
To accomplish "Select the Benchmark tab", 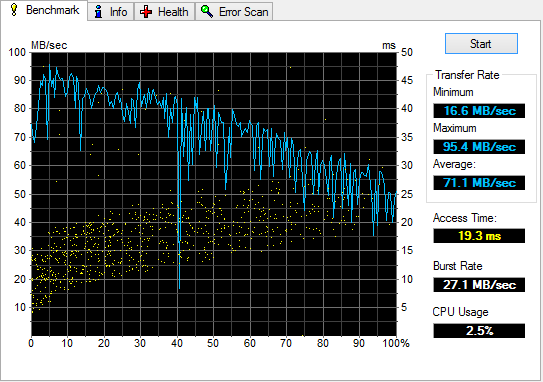I will (44, 10).
